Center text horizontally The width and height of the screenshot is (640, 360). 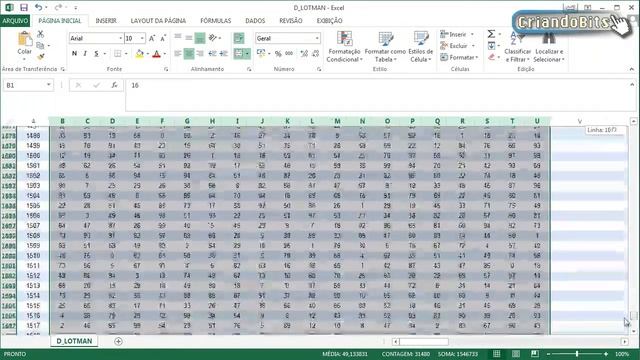pos(189,53)
